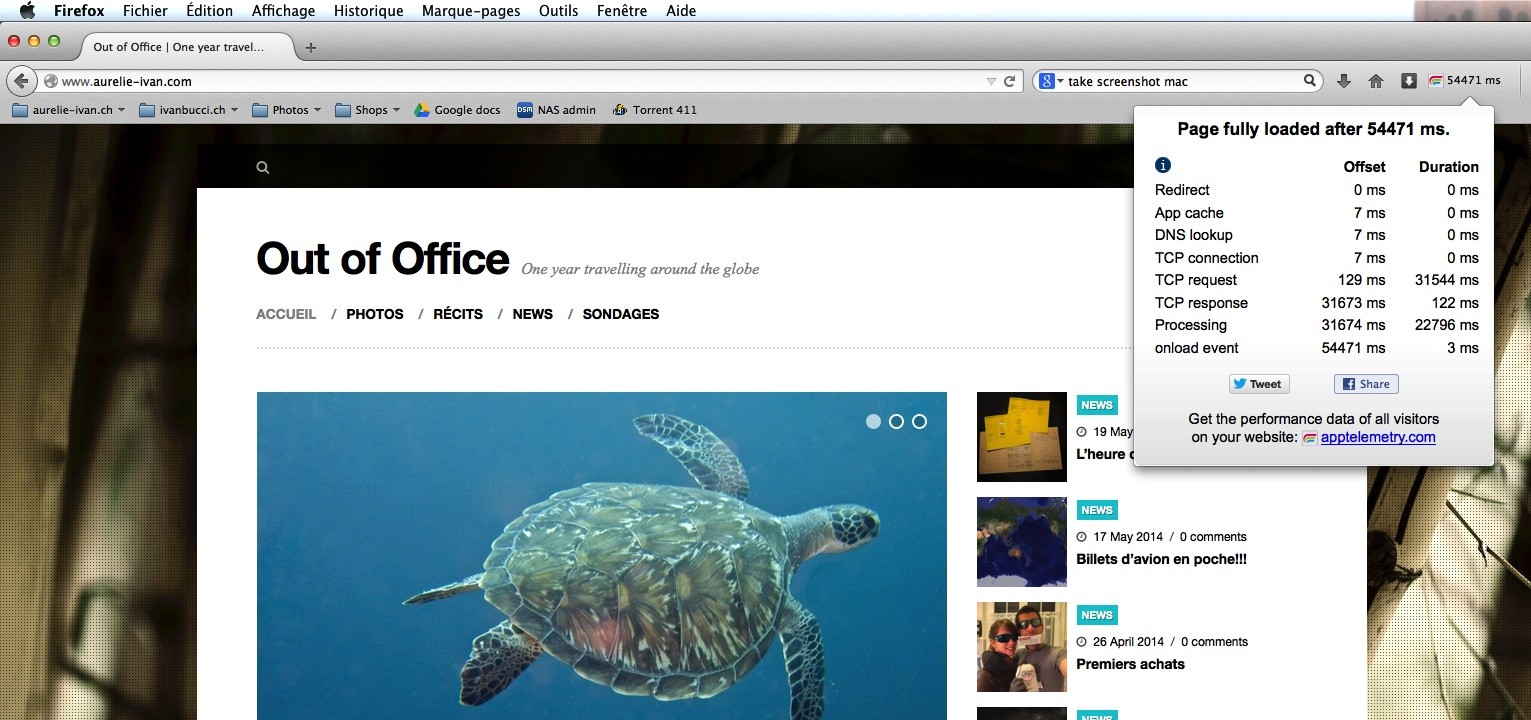This screenshot has width=1531, height=720.
Task: Click the info icon in the timing popup
Action: [1162, 166]
